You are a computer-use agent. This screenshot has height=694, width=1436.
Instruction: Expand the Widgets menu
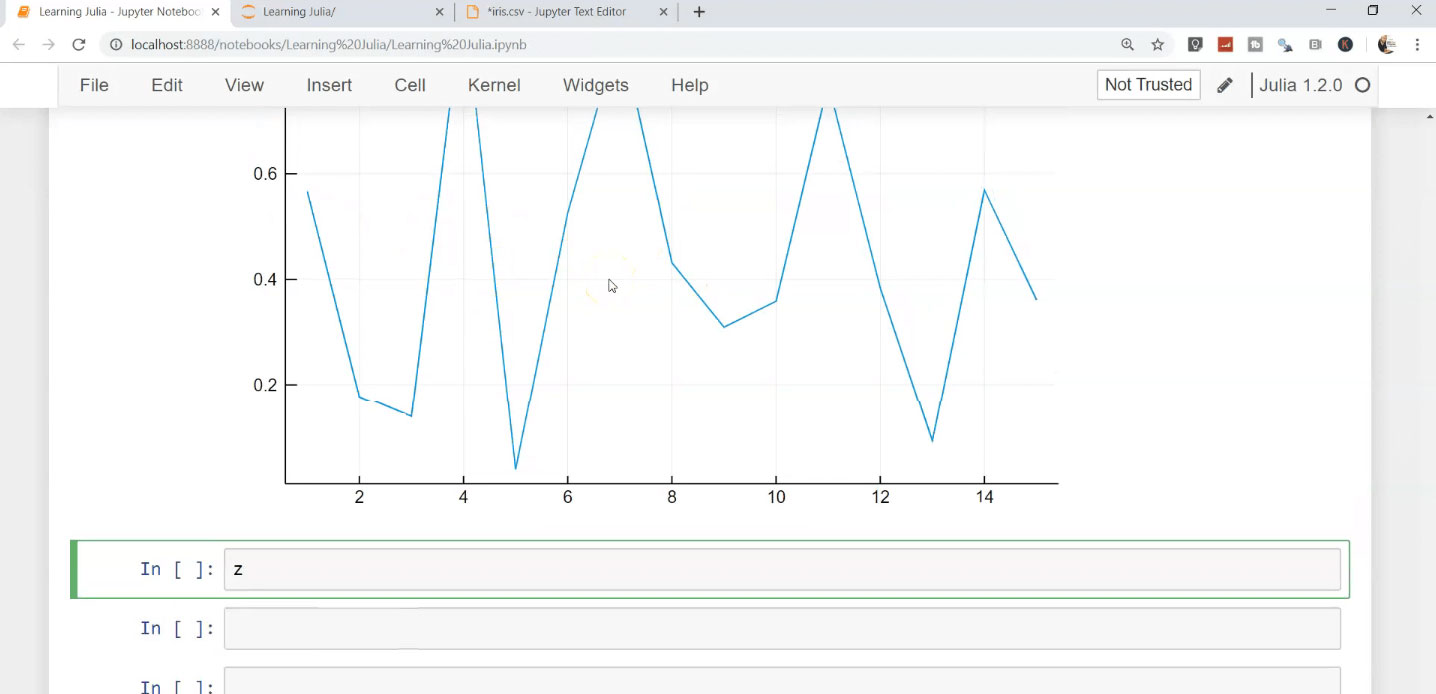(x=595, y=85)
